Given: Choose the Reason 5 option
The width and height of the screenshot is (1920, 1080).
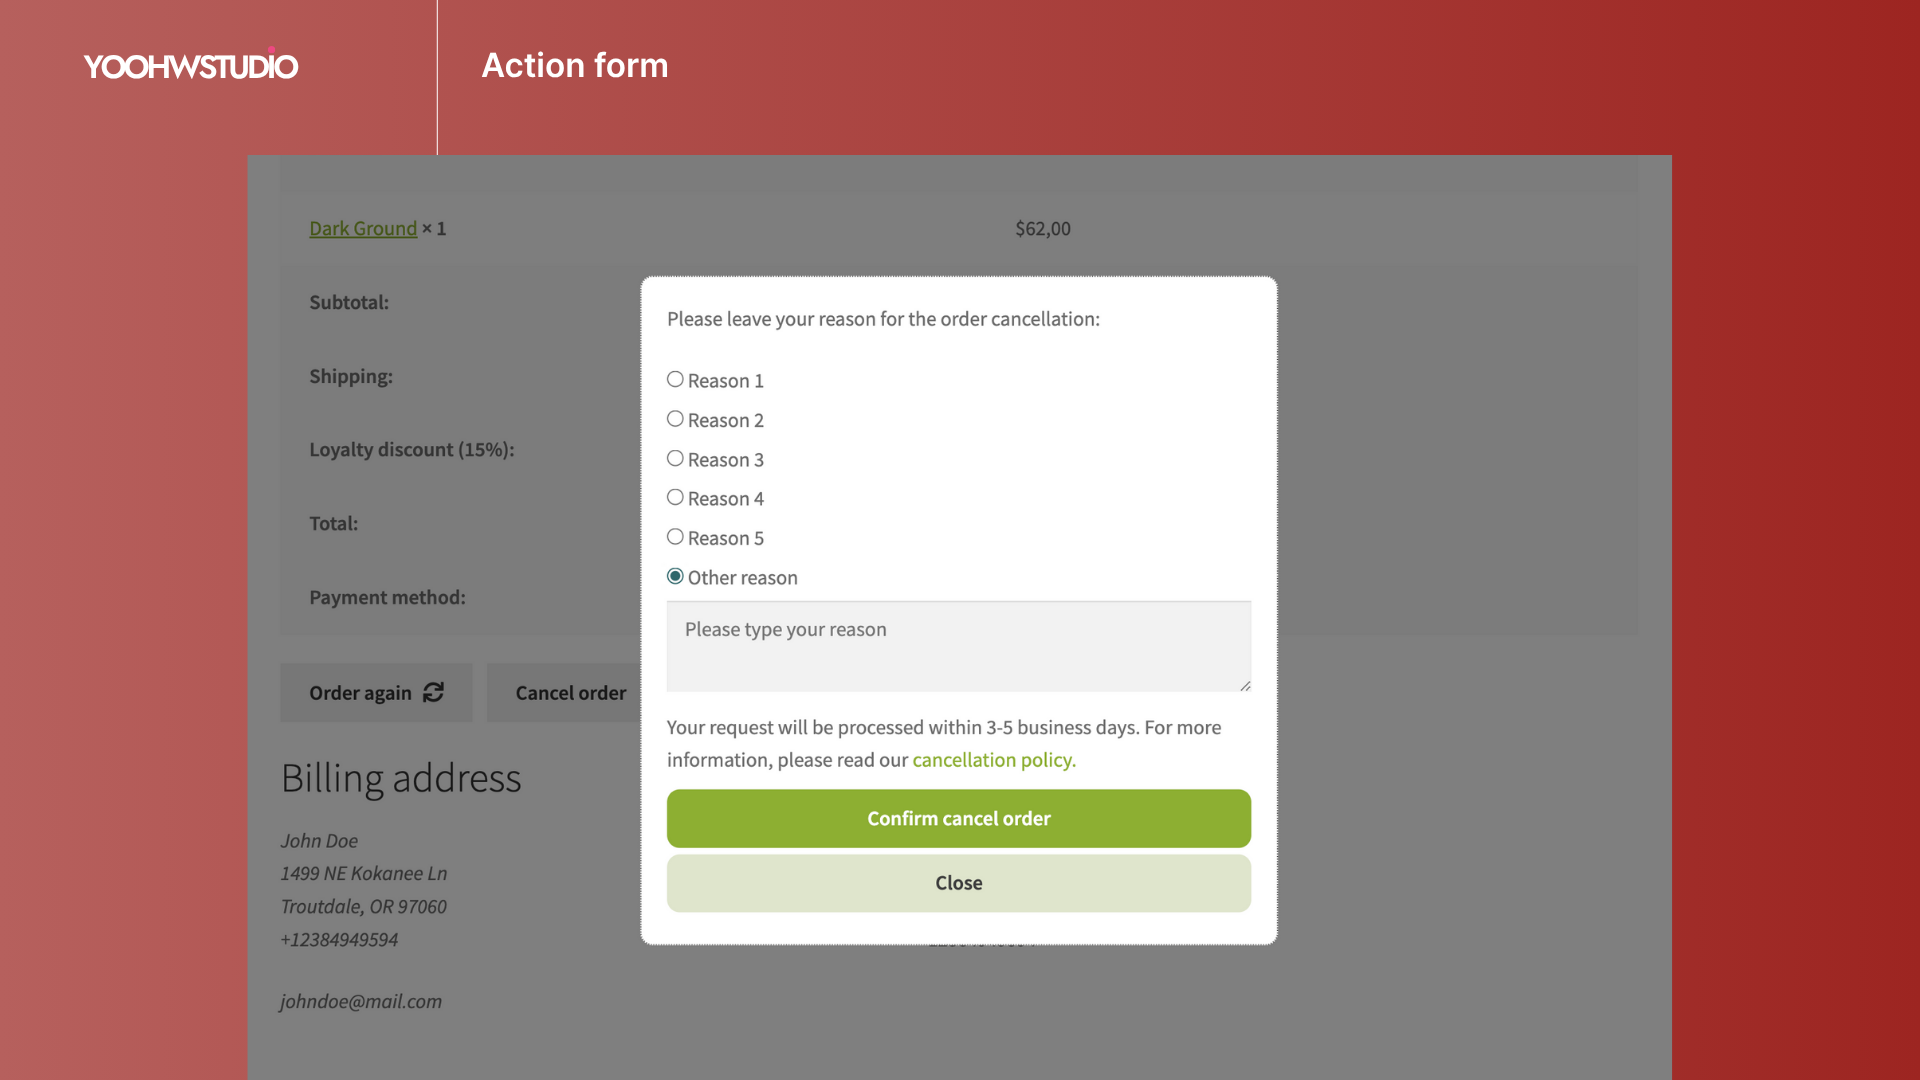Looking at the screenshot, I should coord(675,537).
